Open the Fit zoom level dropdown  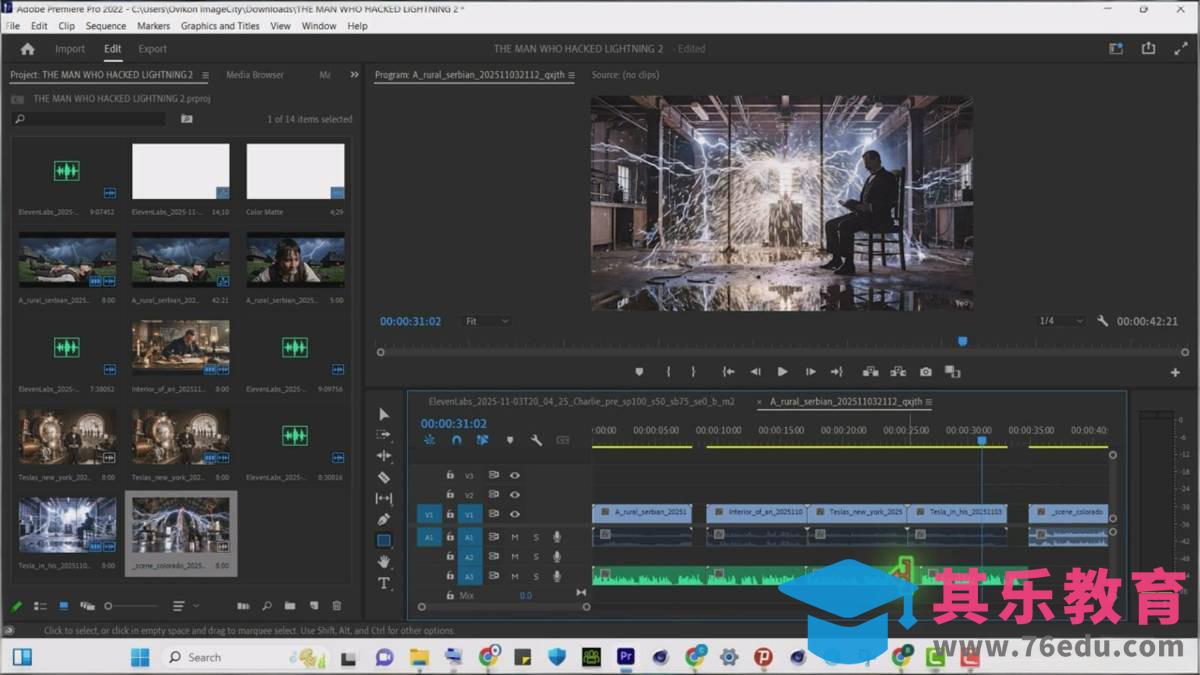coord(488,321)
